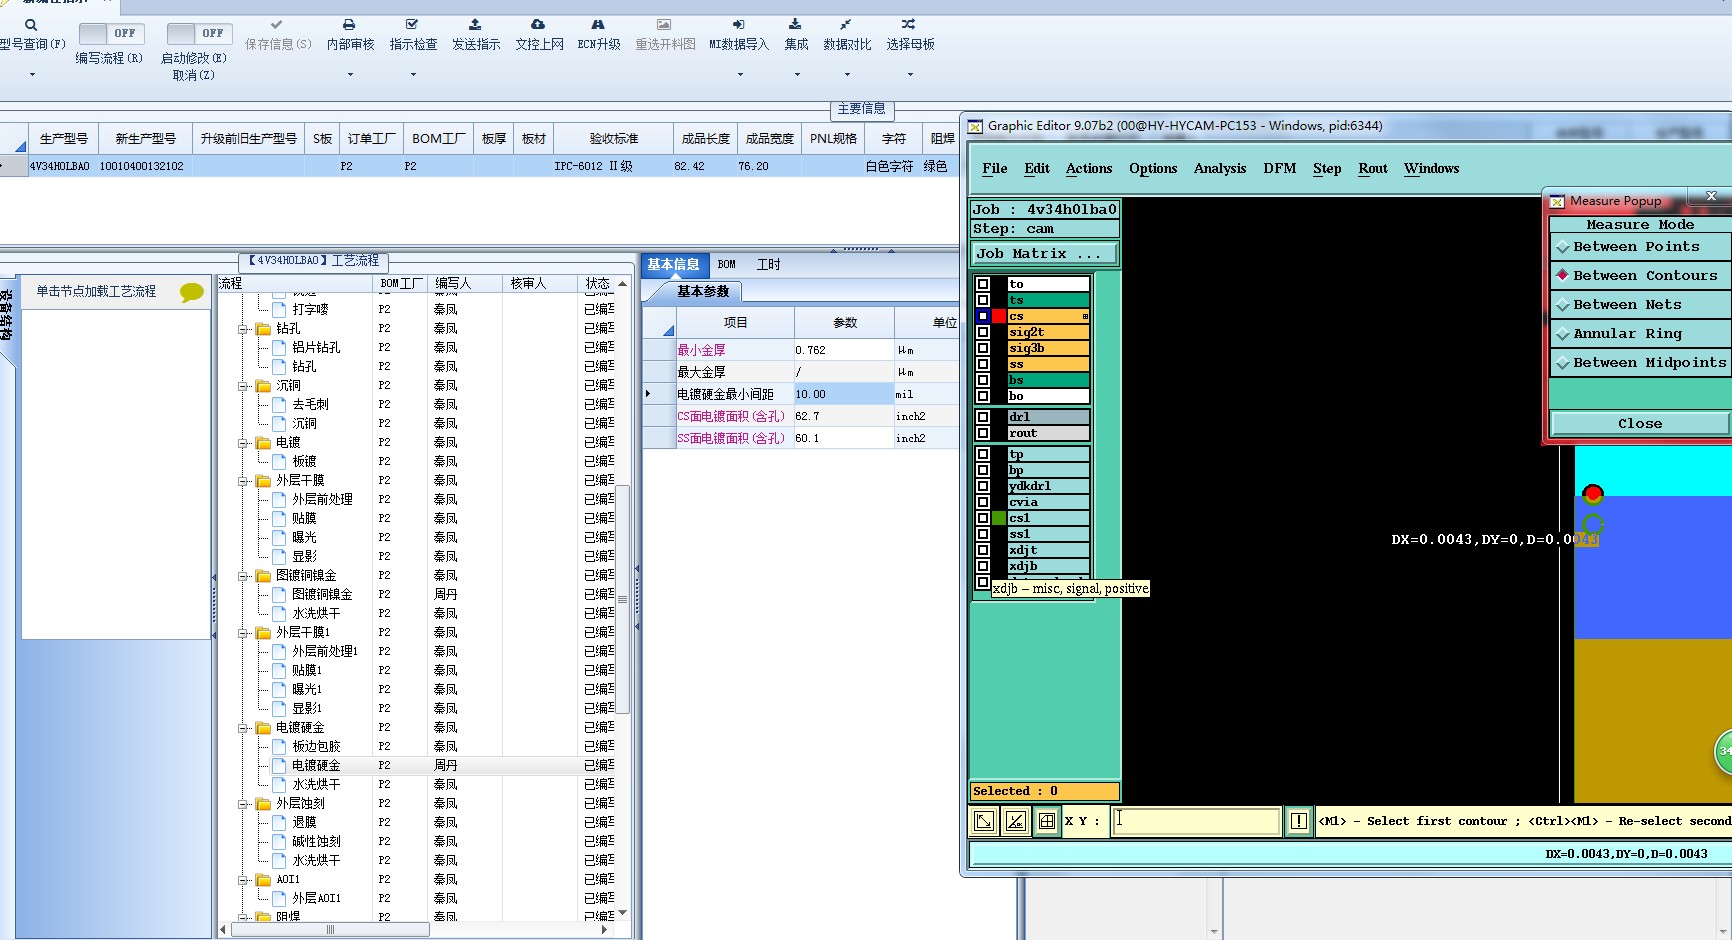Click the 去毛刺 document icon
The width and height of the screenshot is (1732, 940).
click(x=280, y=404)
